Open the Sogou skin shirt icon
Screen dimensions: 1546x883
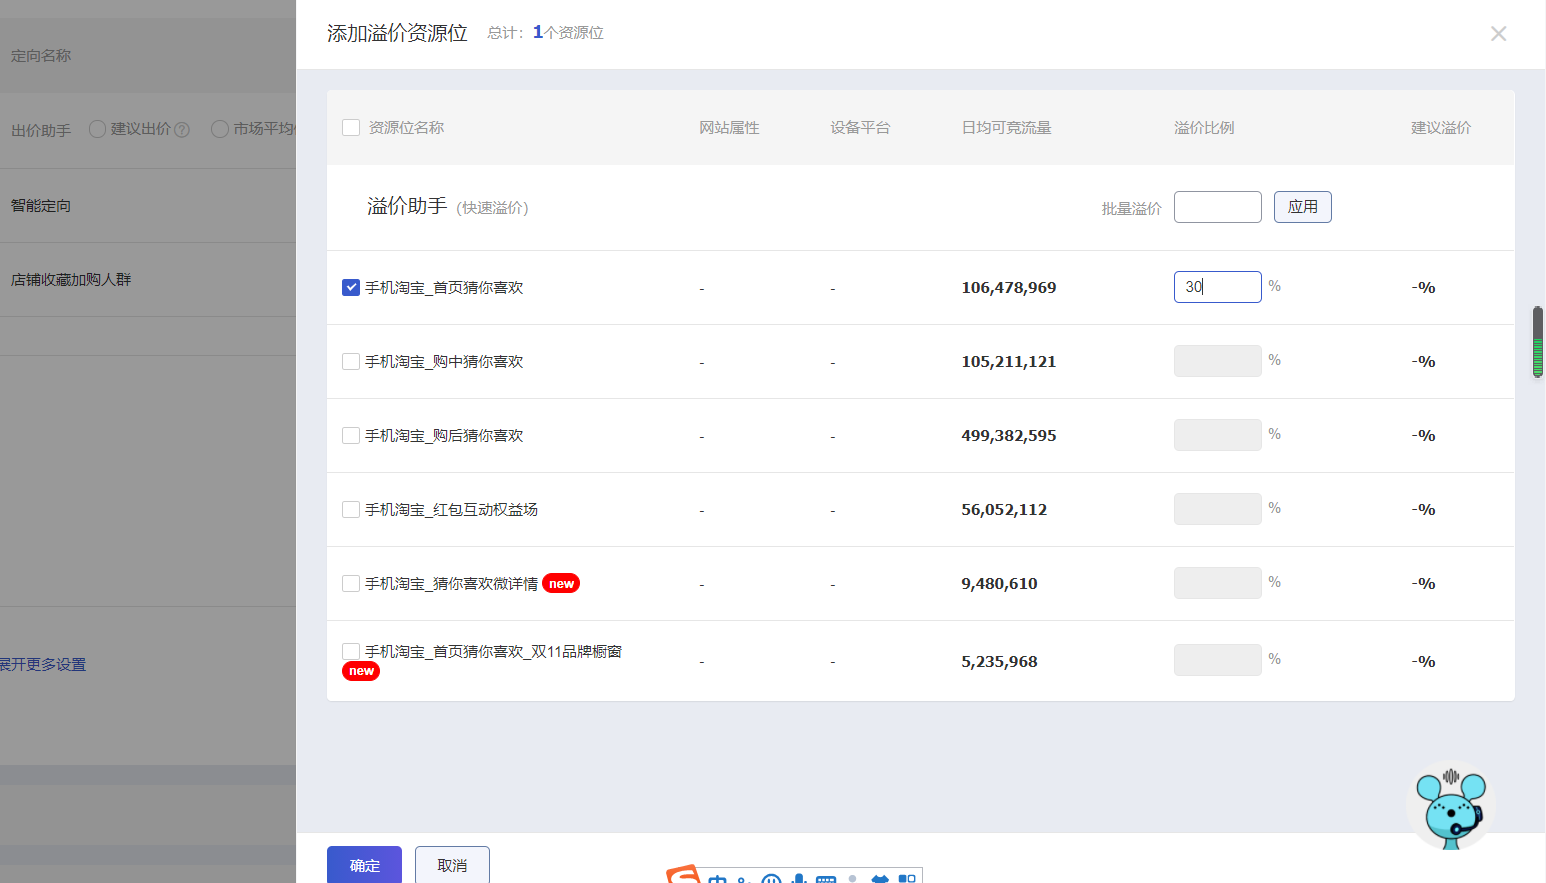(880, 879)
